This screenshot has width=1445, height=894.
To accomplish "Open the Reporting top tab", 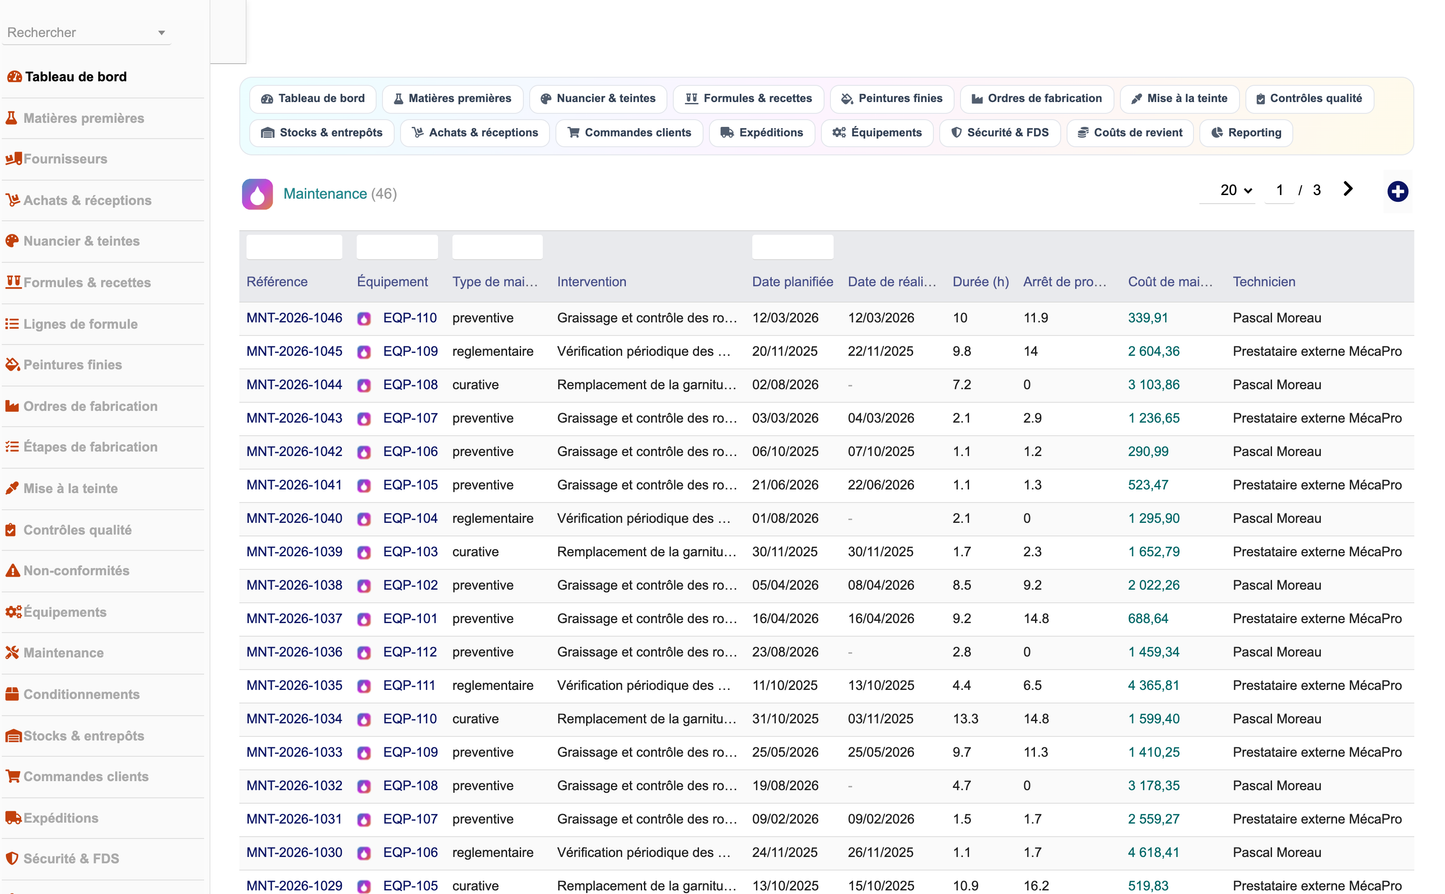I will [x=1246, y=133].
